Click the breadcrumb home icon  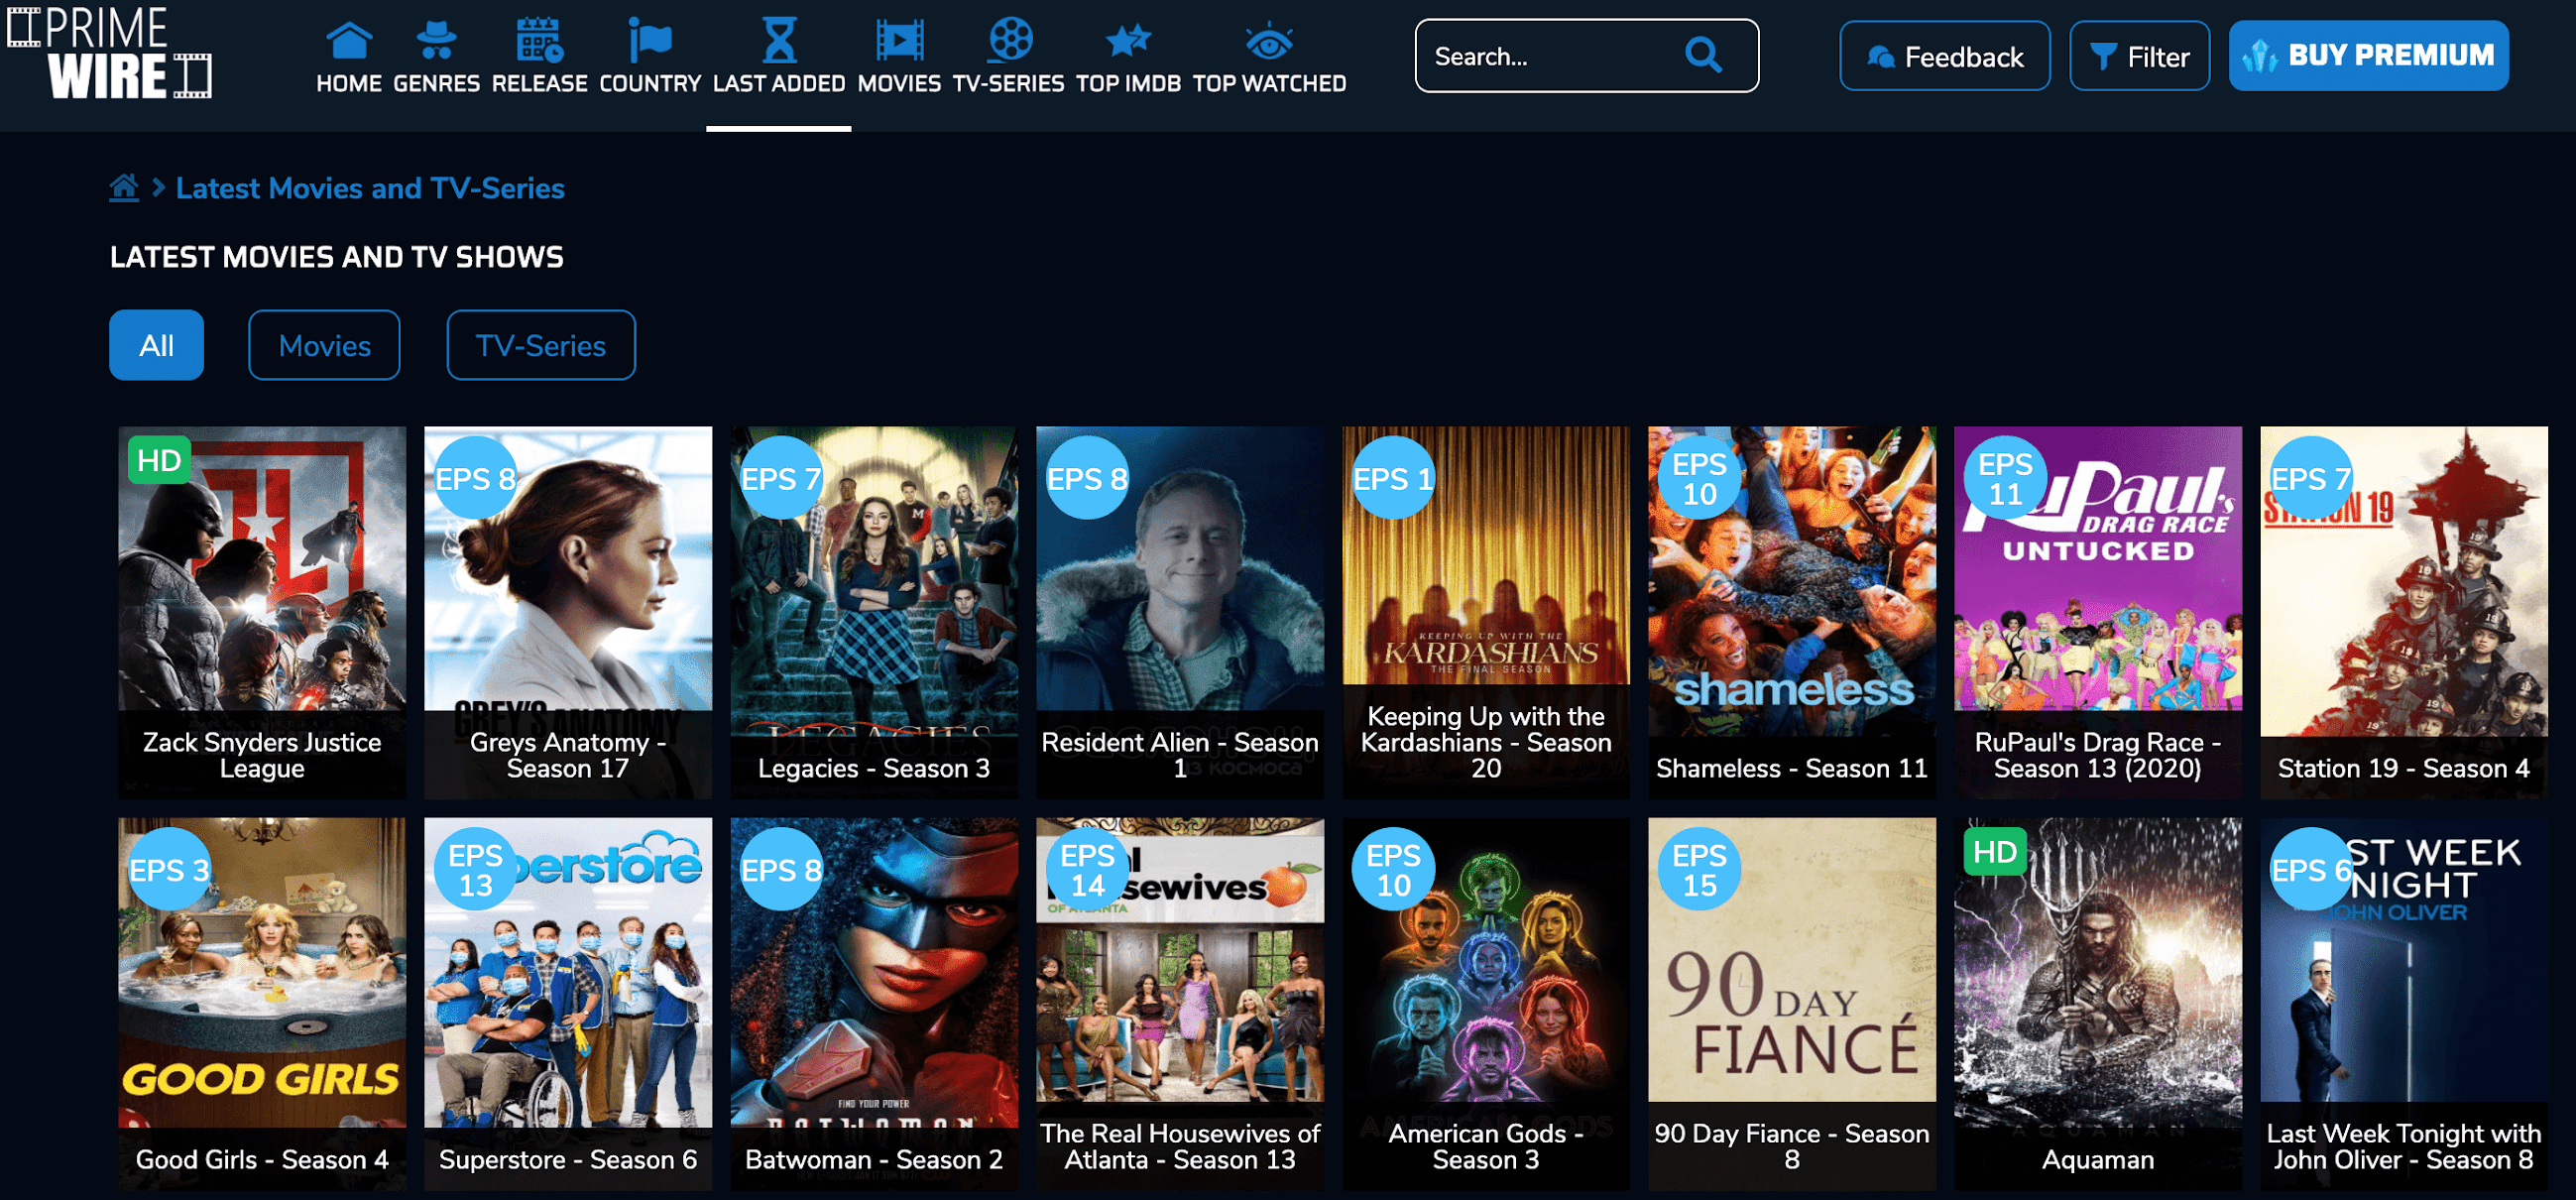[x=124, y=187]
